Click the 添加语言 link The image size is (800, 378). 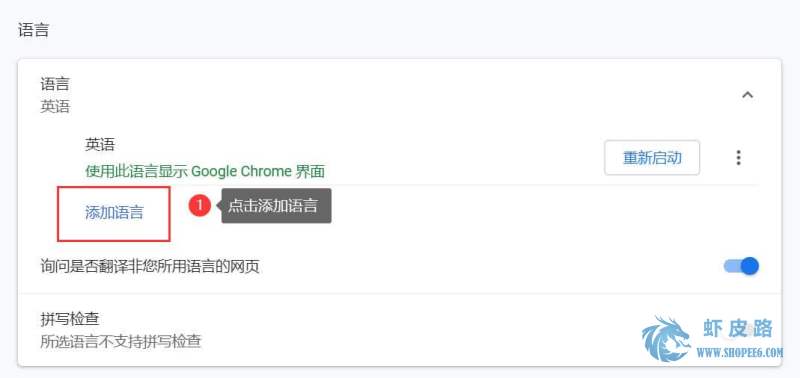pyautogui.click(x=114, y=213)
